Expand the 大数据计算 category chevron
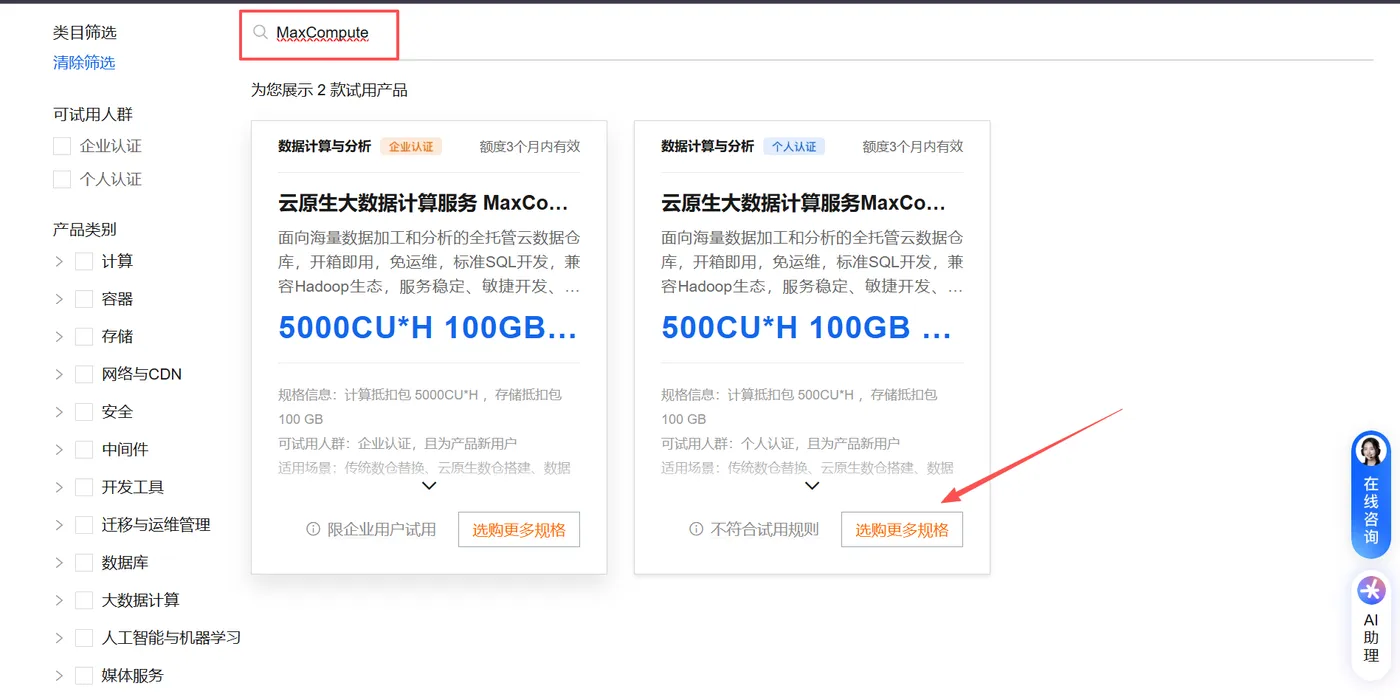1400x700 pixels. pyautogui.click(x=58, y=600)
